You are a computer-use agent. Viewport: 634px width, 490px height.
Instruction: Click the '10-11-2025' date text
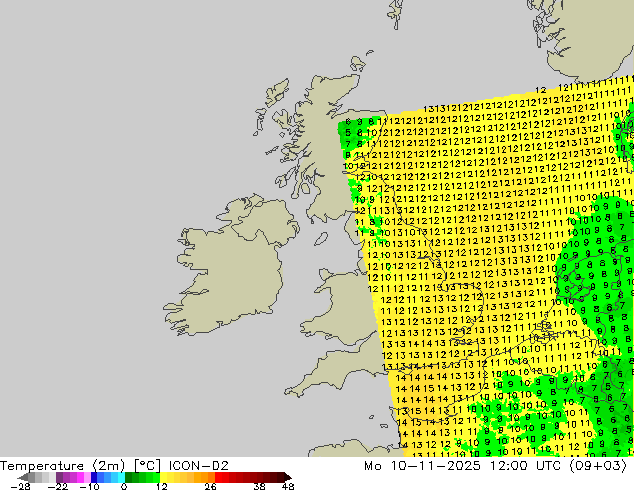tap(435, 466)
